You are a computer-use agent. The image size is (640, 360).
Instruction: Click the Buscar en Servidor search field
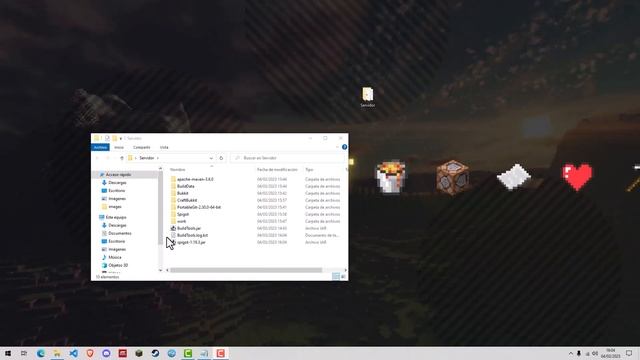pos(288,158)
